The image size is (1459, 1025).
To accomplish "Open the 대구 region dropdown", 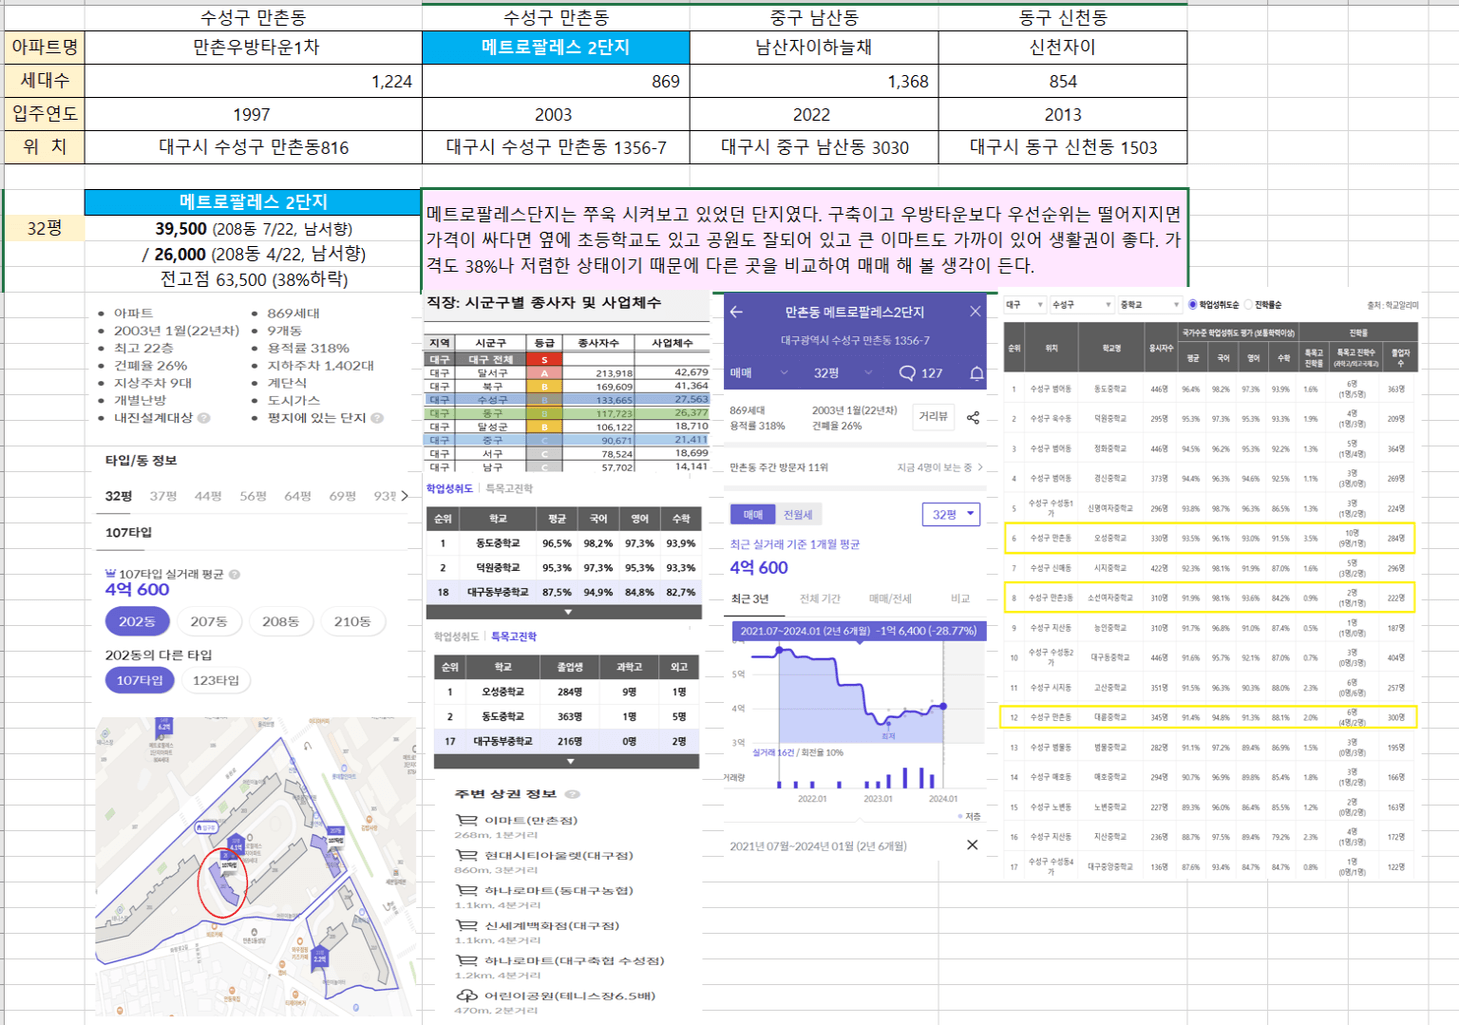I will pyautogui.click(x=1024, y=305).
